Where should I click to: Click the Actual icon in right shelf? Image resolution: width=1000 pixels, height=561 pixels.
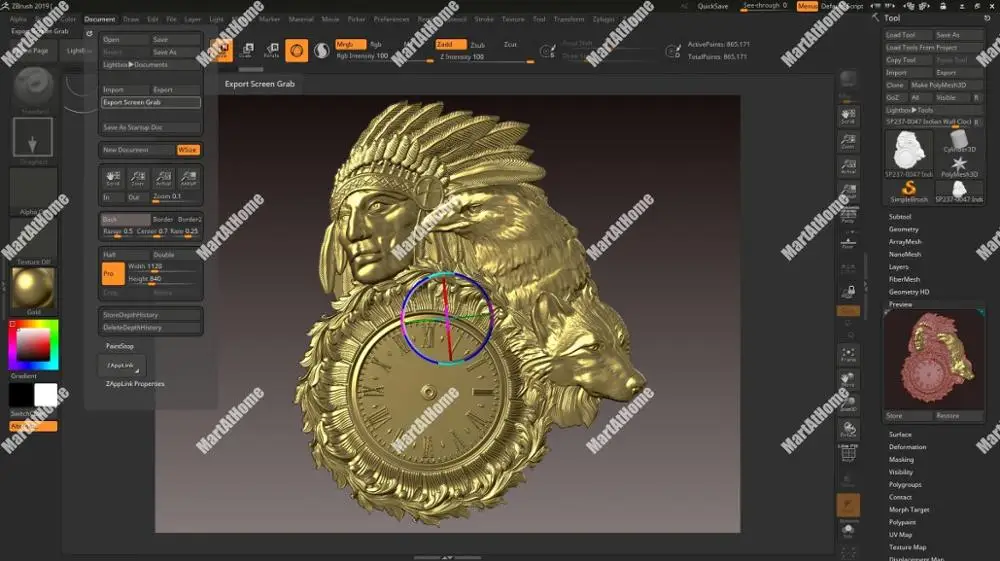click(848, 167)
